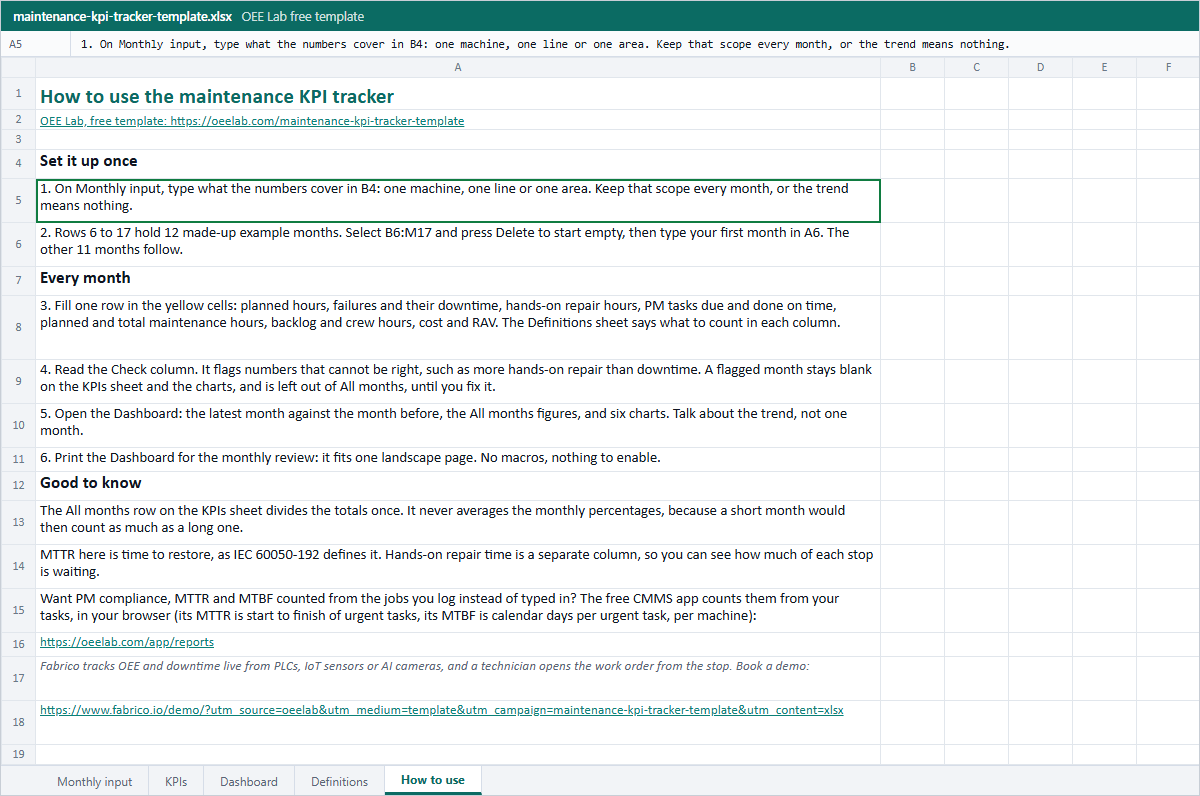Viewport: 1200px width, 796px height.
Task: Select row 11 header
Action: [x=18, y=459]
